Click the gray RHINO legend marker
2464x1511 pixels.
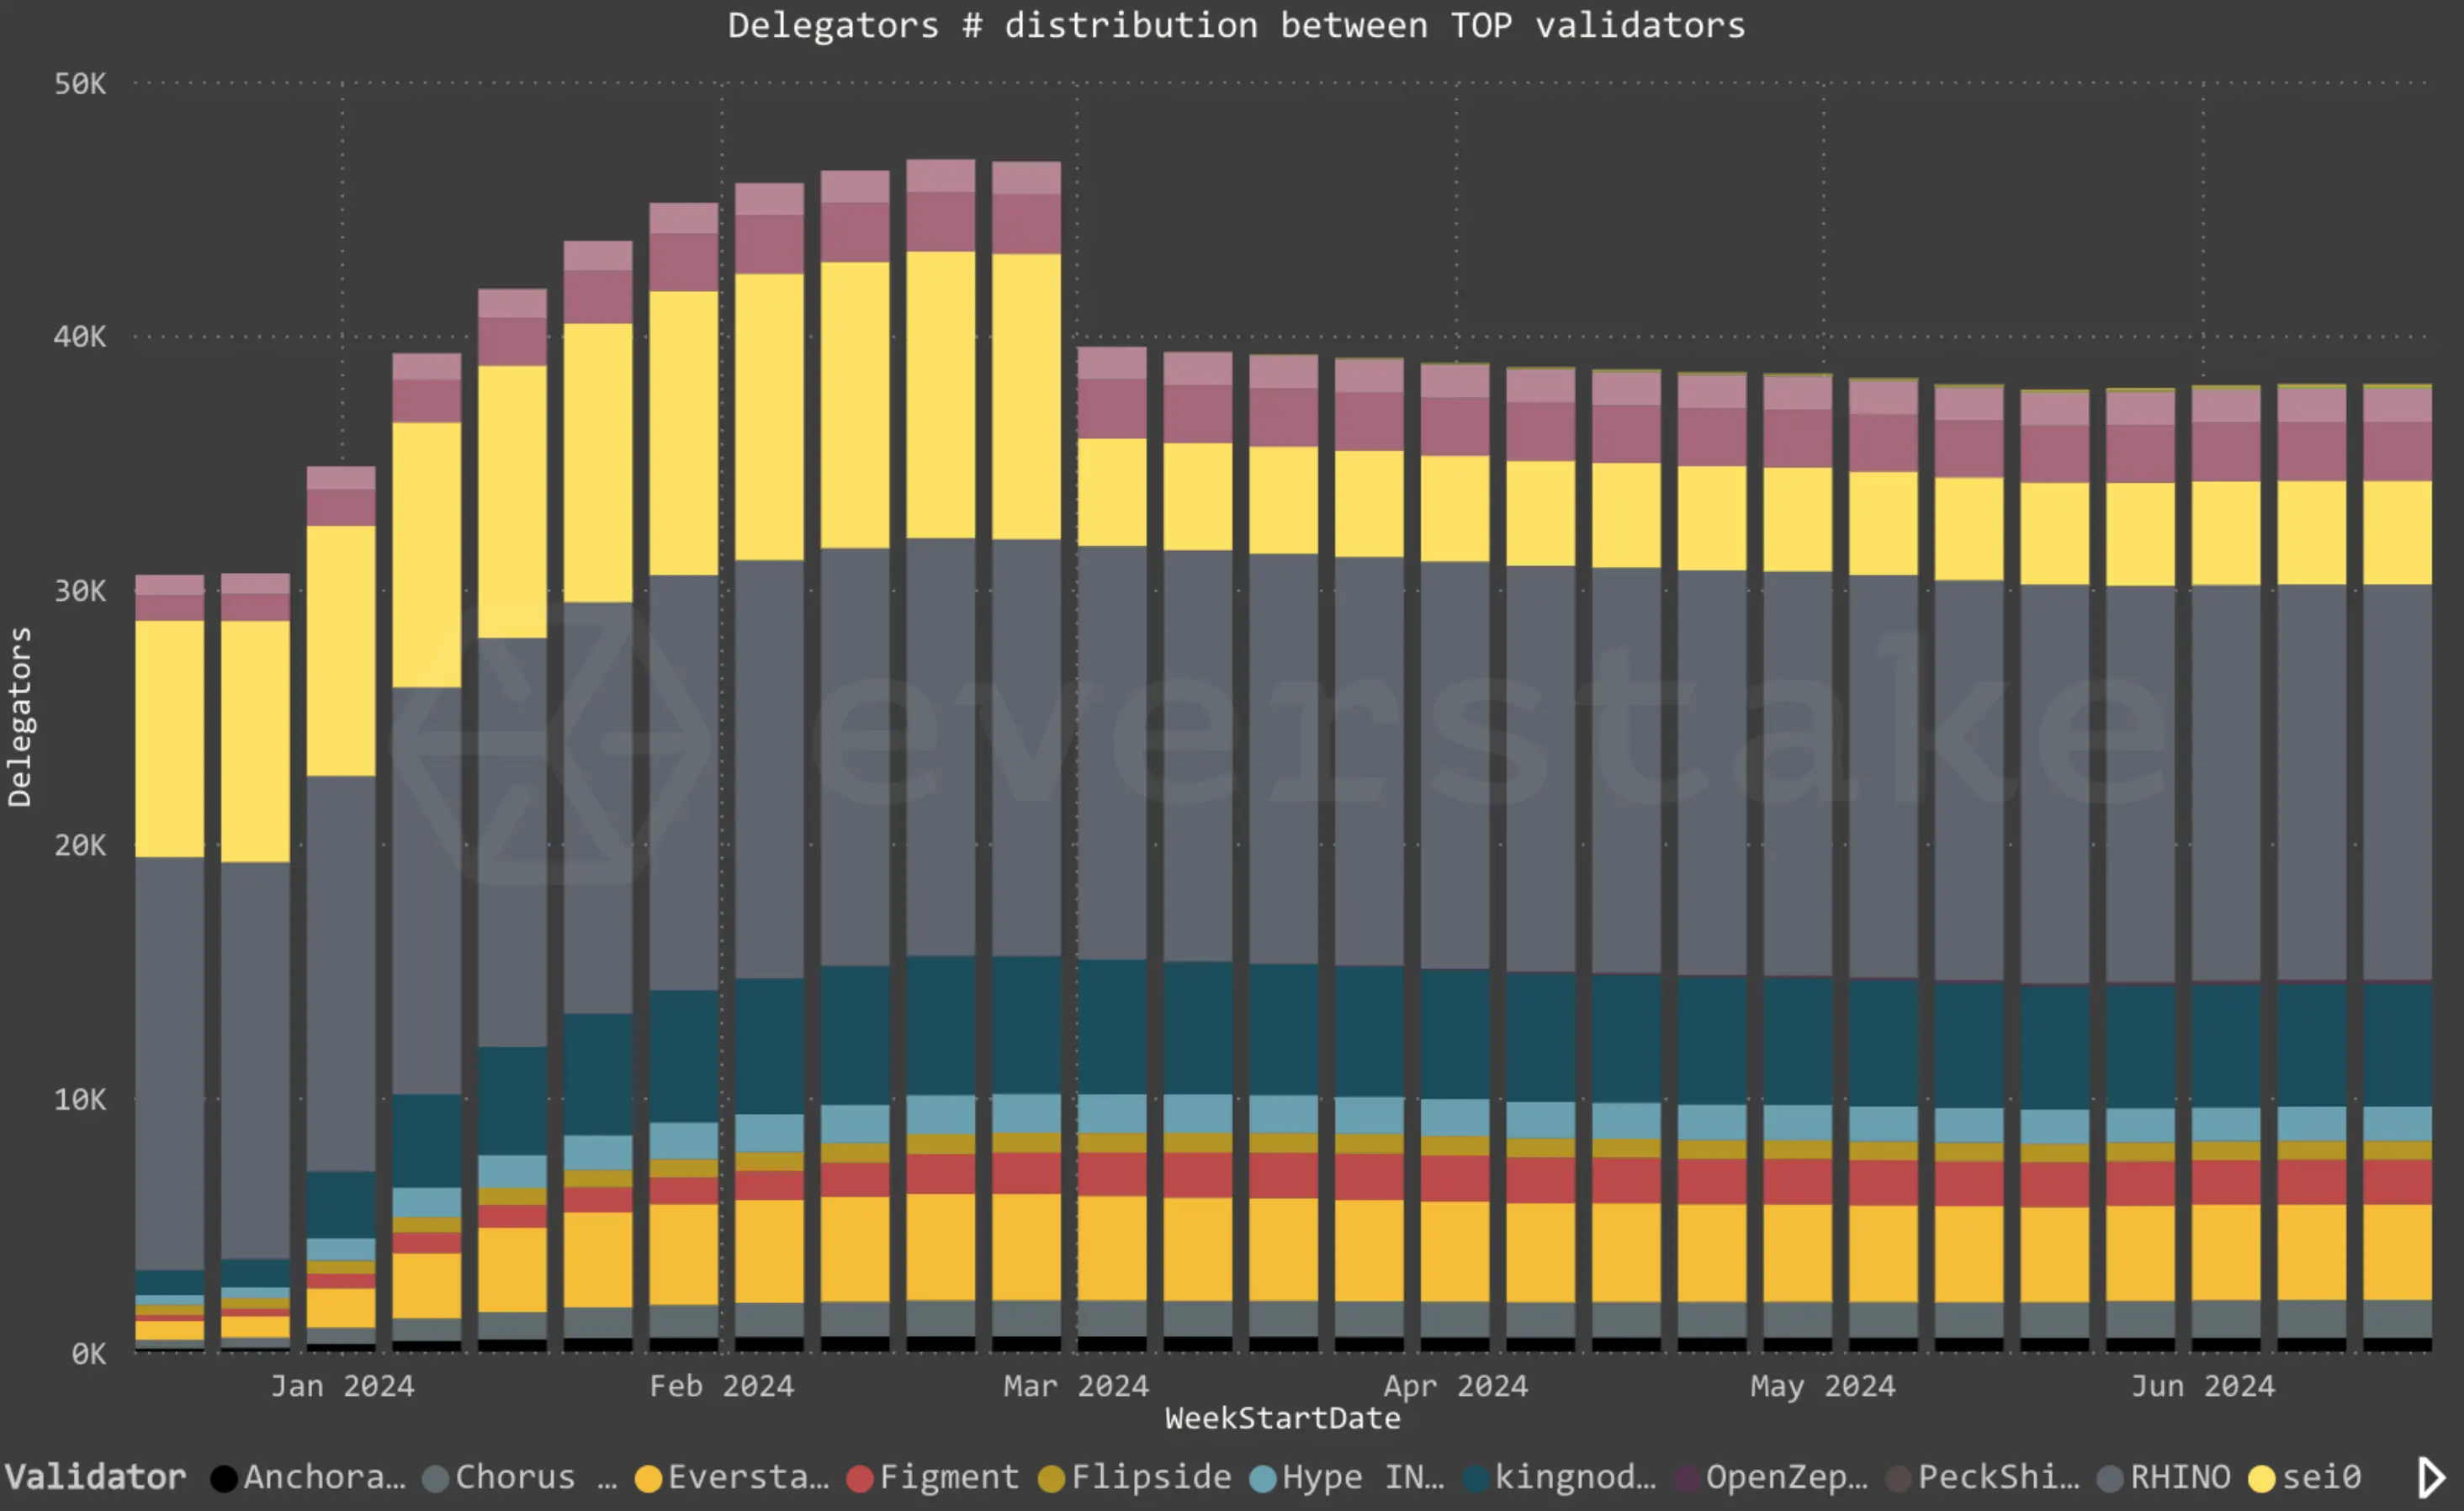pos(2111,1478)
